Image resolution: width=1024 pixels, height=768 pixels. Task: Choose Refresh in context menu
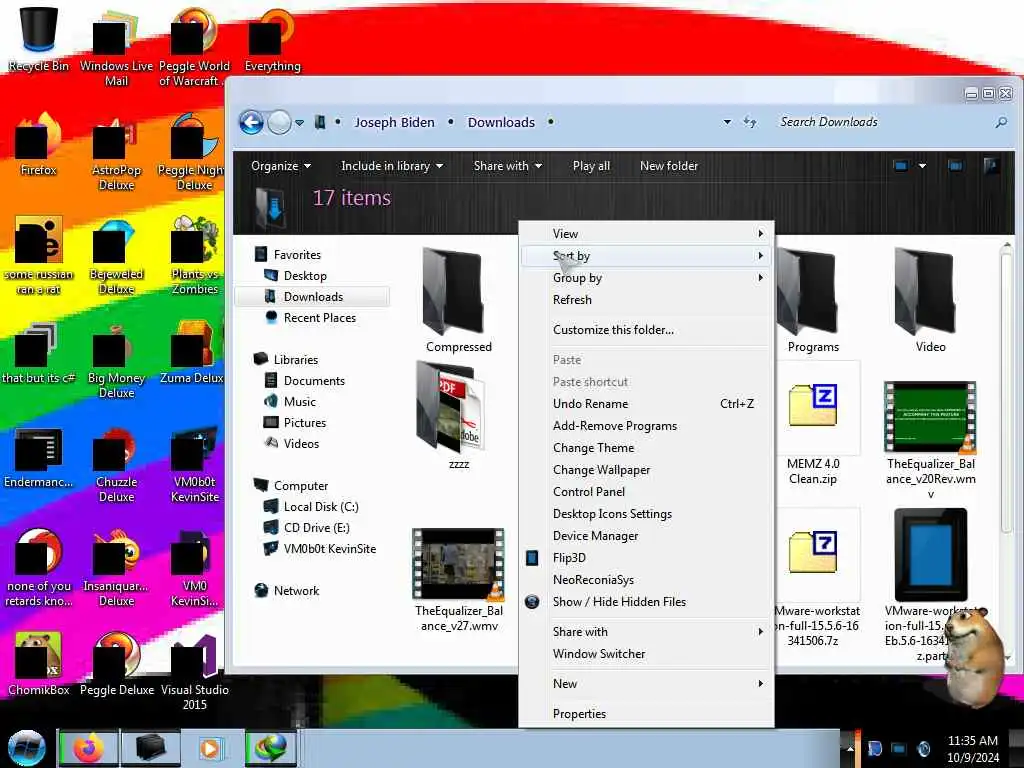pos(647,300)
